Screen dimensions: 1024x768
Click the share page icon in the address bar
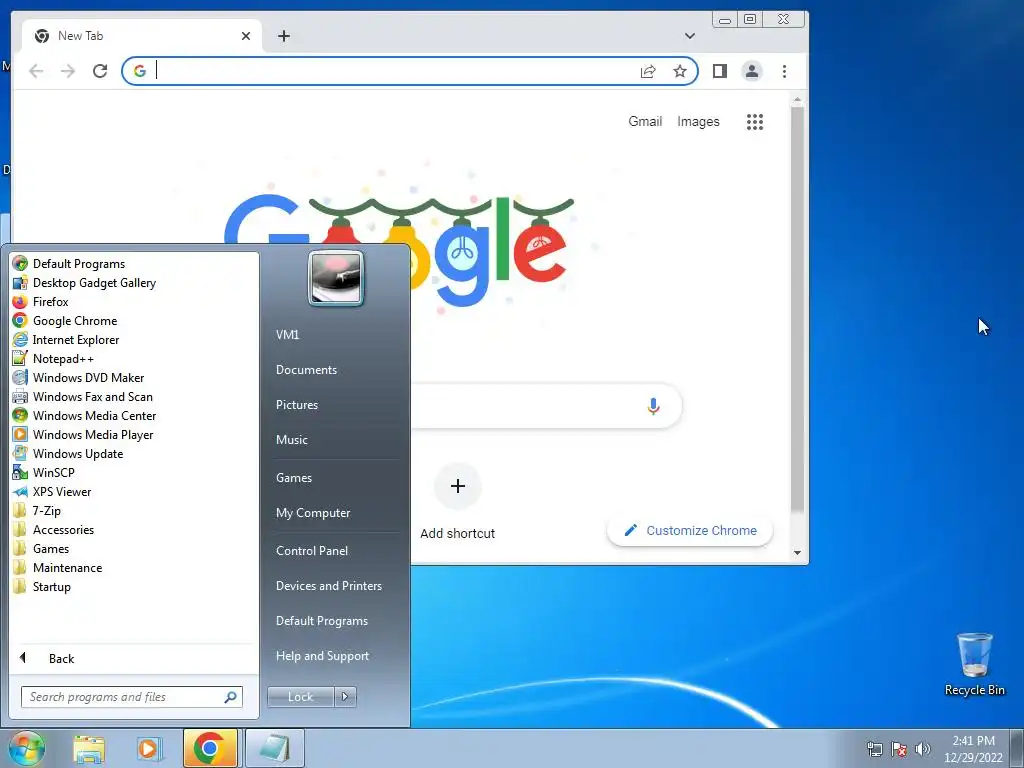coord(648,71)
